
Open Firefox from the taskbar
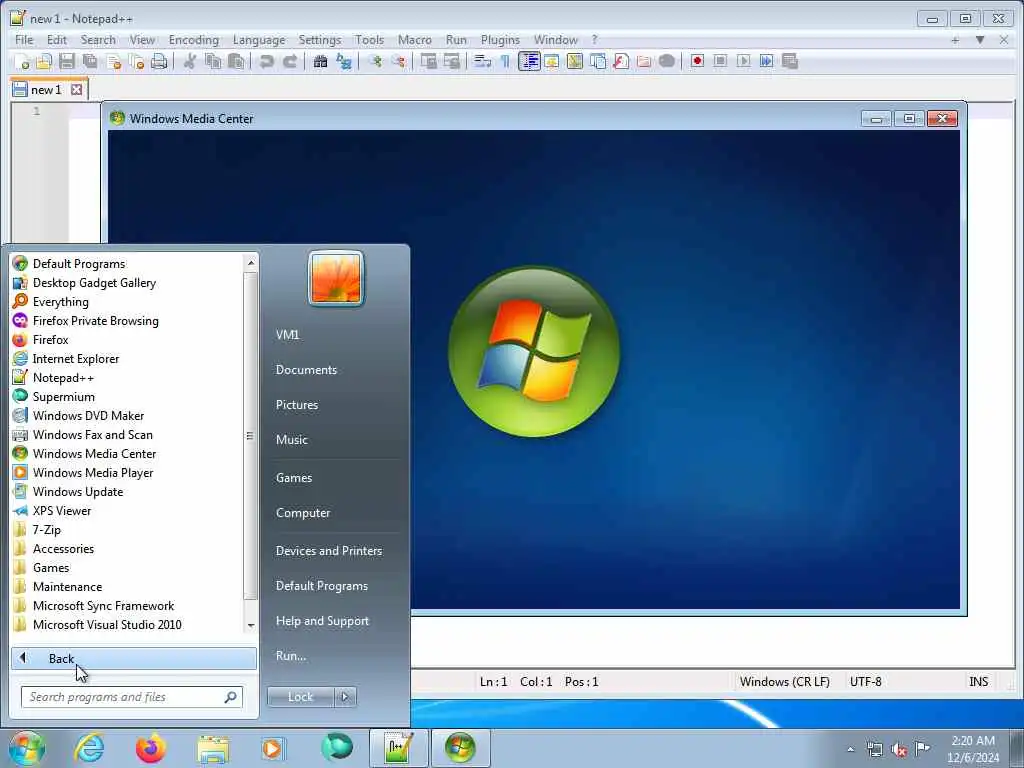coord(150,748)
